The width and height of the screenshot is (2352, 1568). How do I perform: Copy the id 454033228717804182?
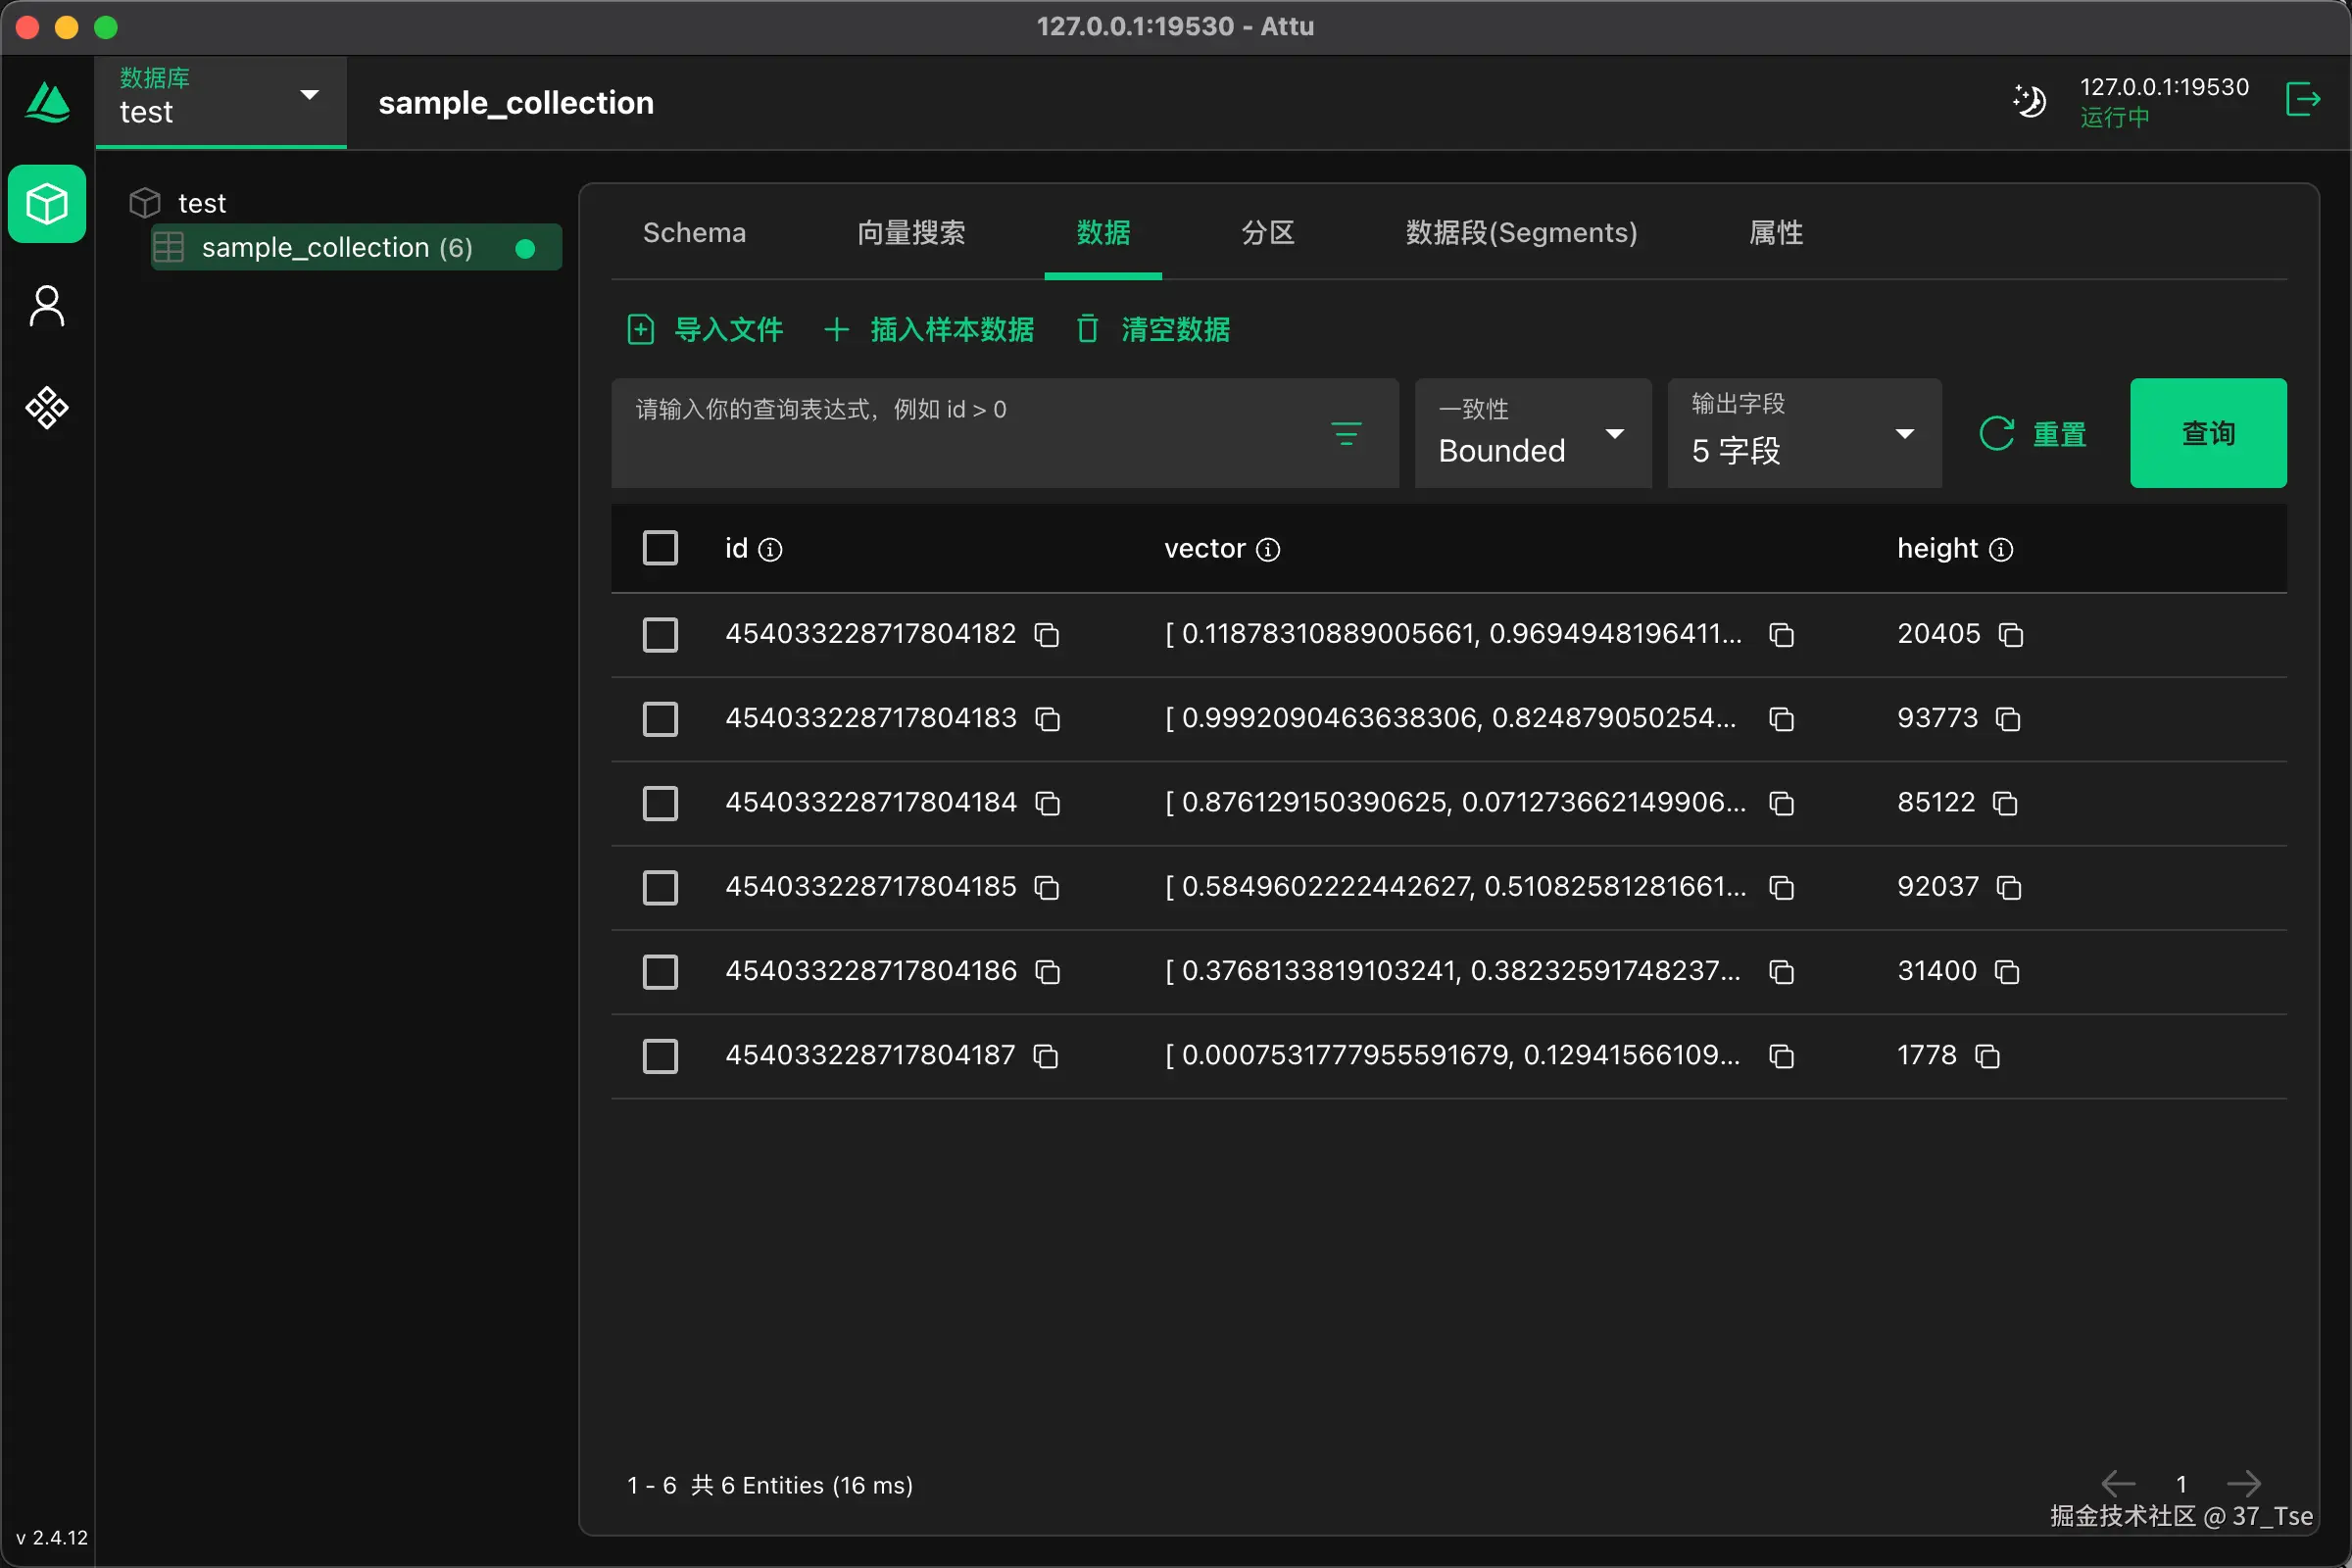(1047, 635)
